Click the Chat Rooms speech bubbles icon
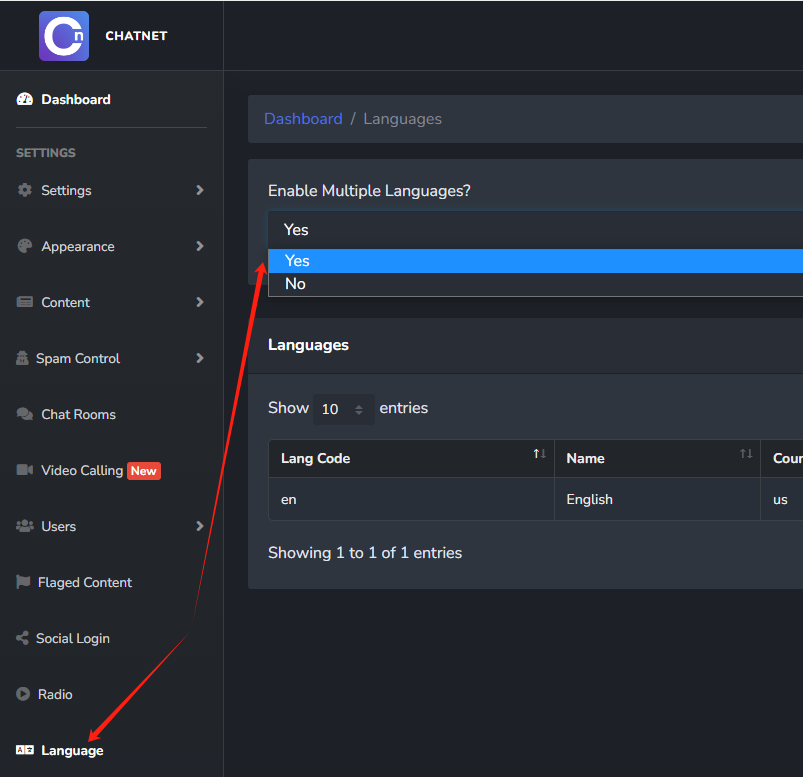The image size is (803, 777). (x=25, y=414)
